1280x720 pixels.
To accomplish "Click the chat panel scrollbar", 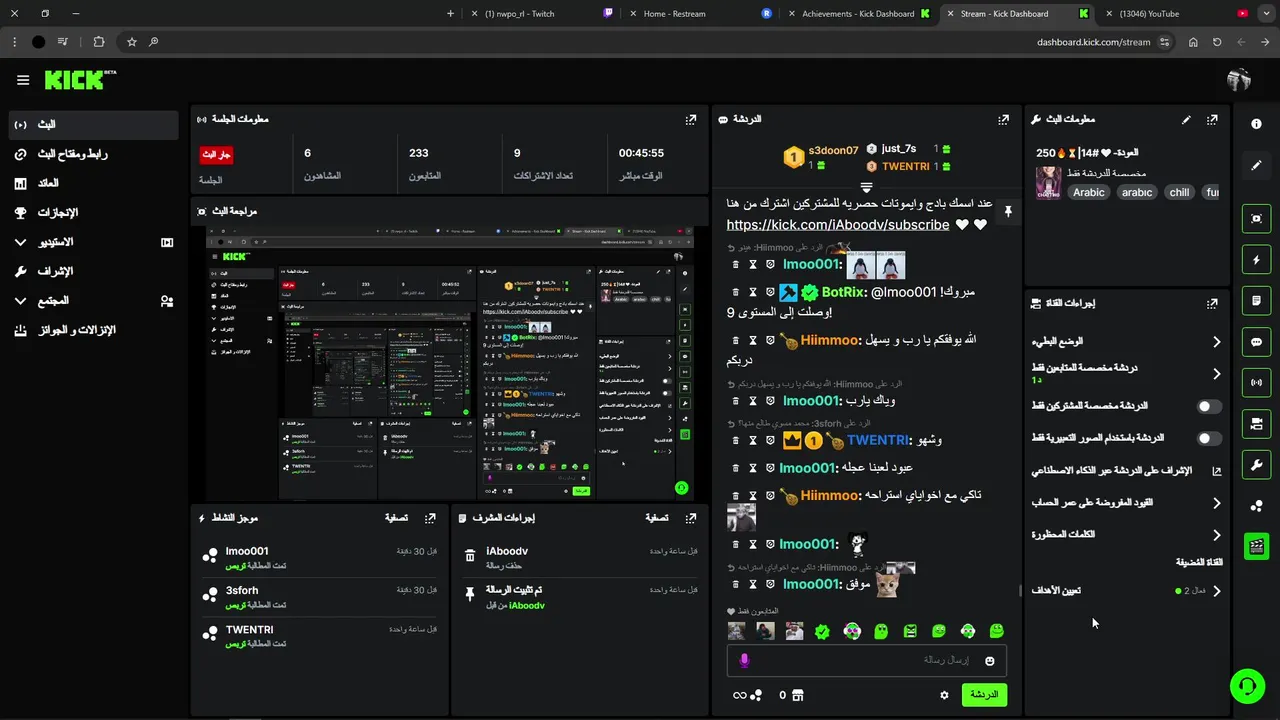I will pyautogui.click(x=1019, y=590).
